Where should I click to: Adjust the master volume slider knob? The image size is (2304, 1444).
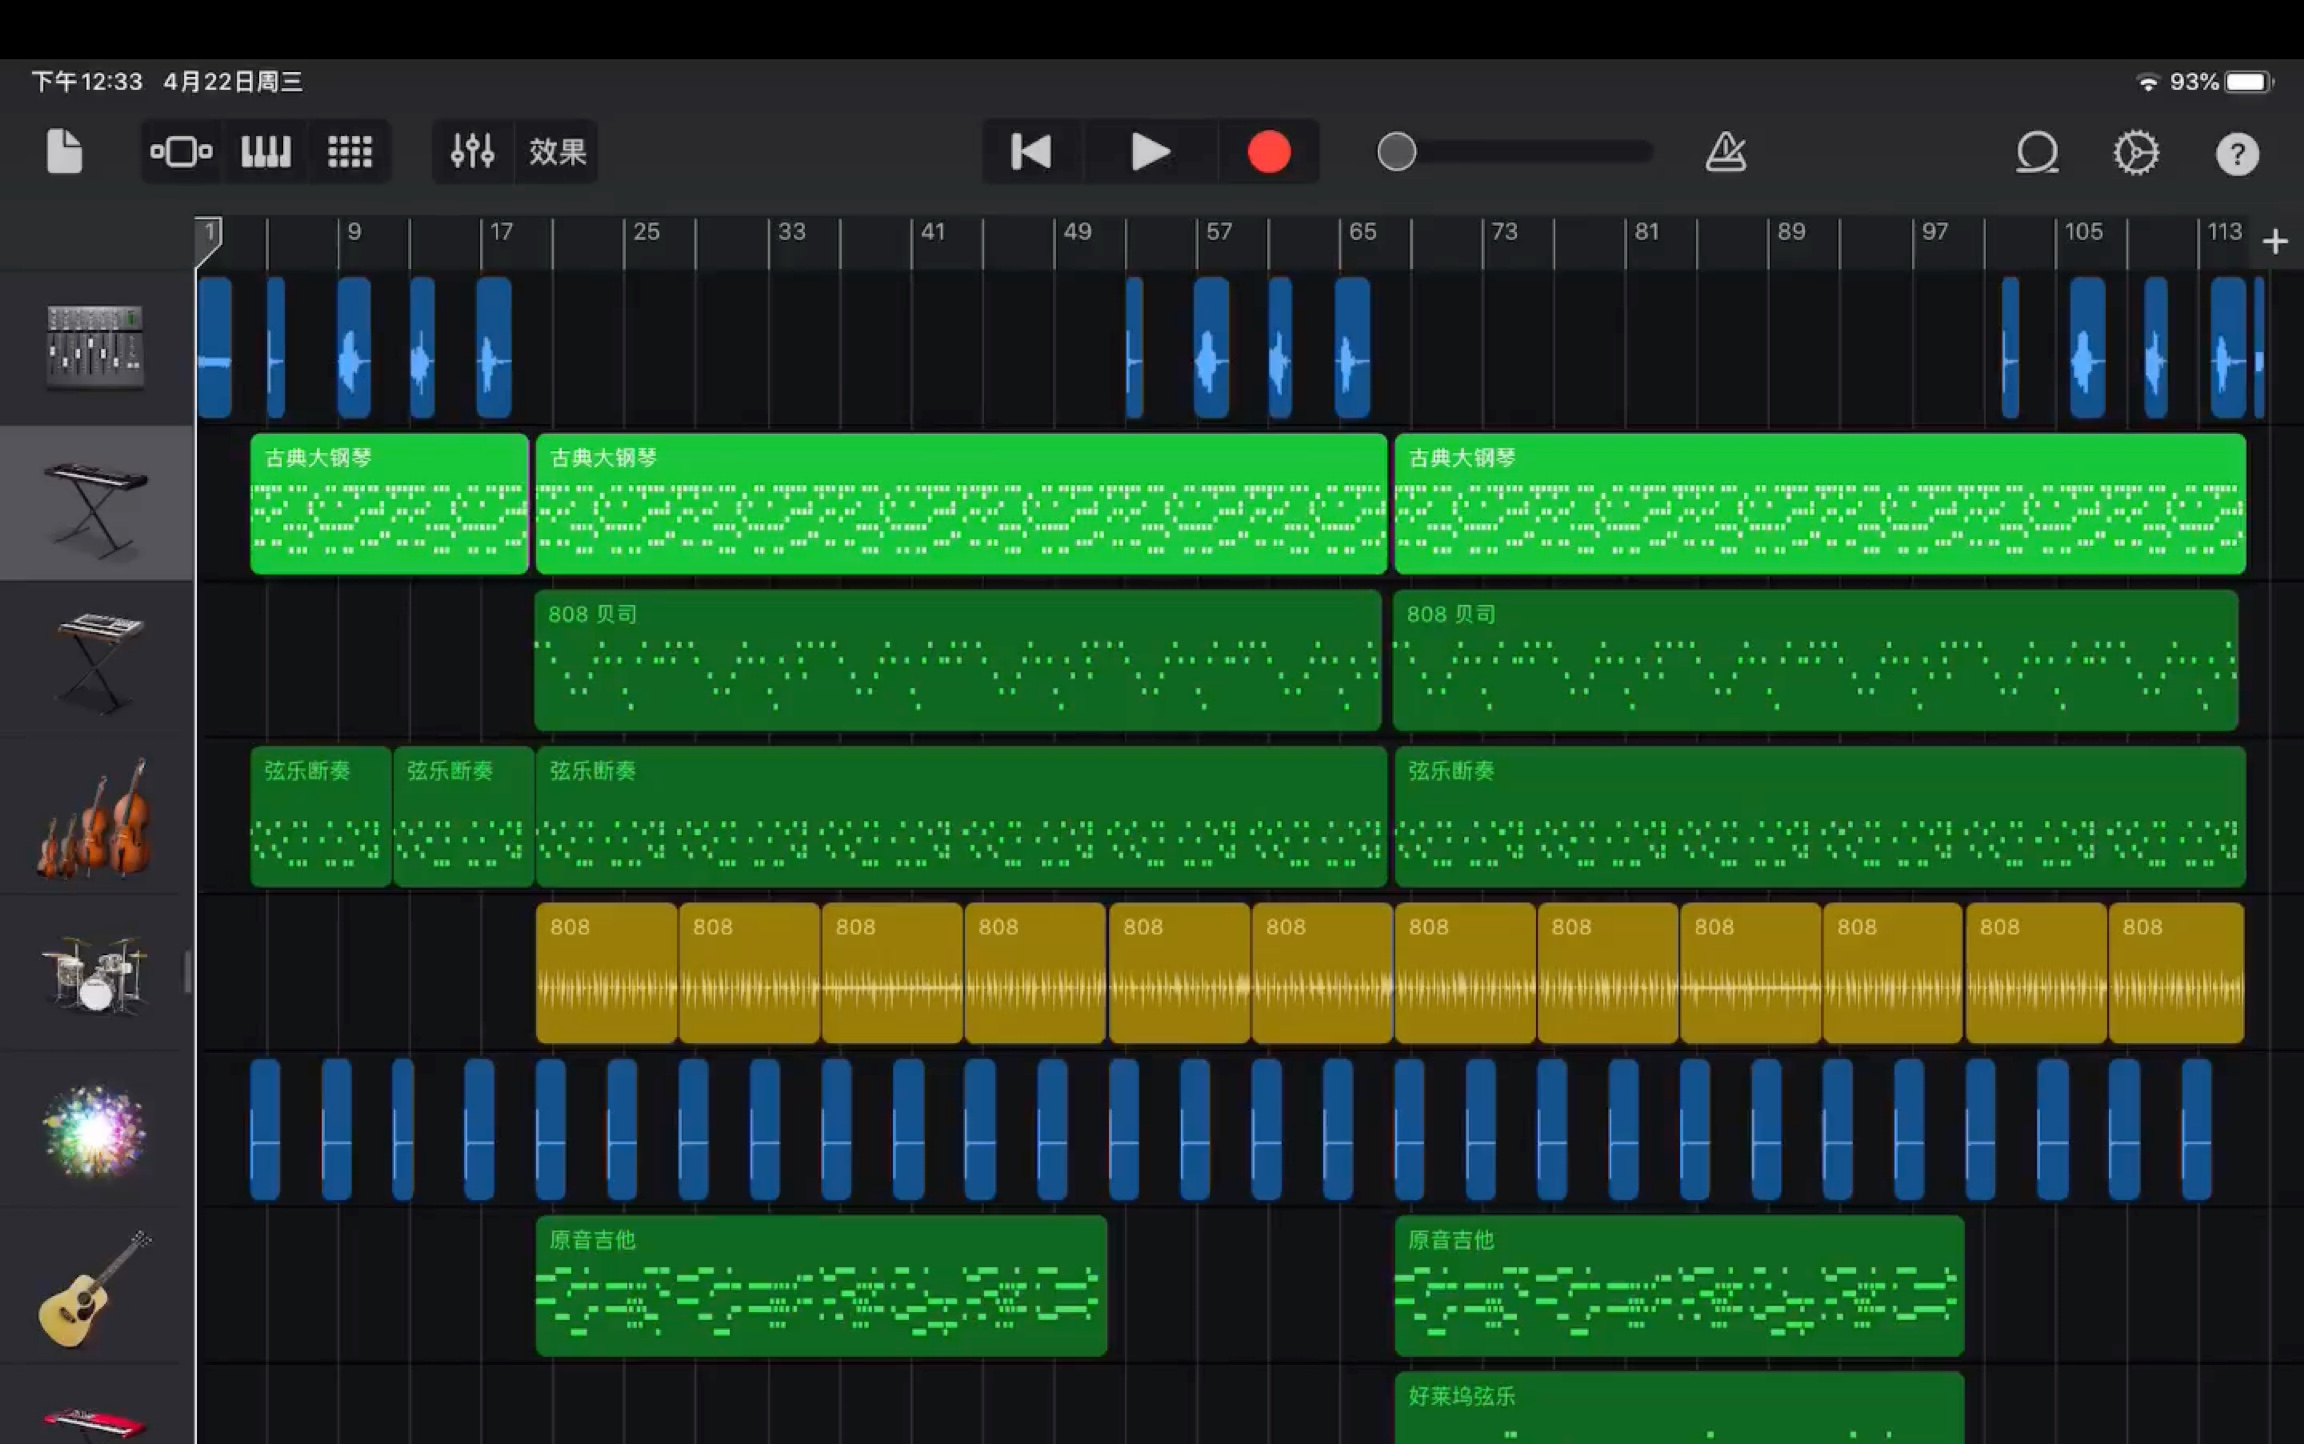click(1397, 152)
